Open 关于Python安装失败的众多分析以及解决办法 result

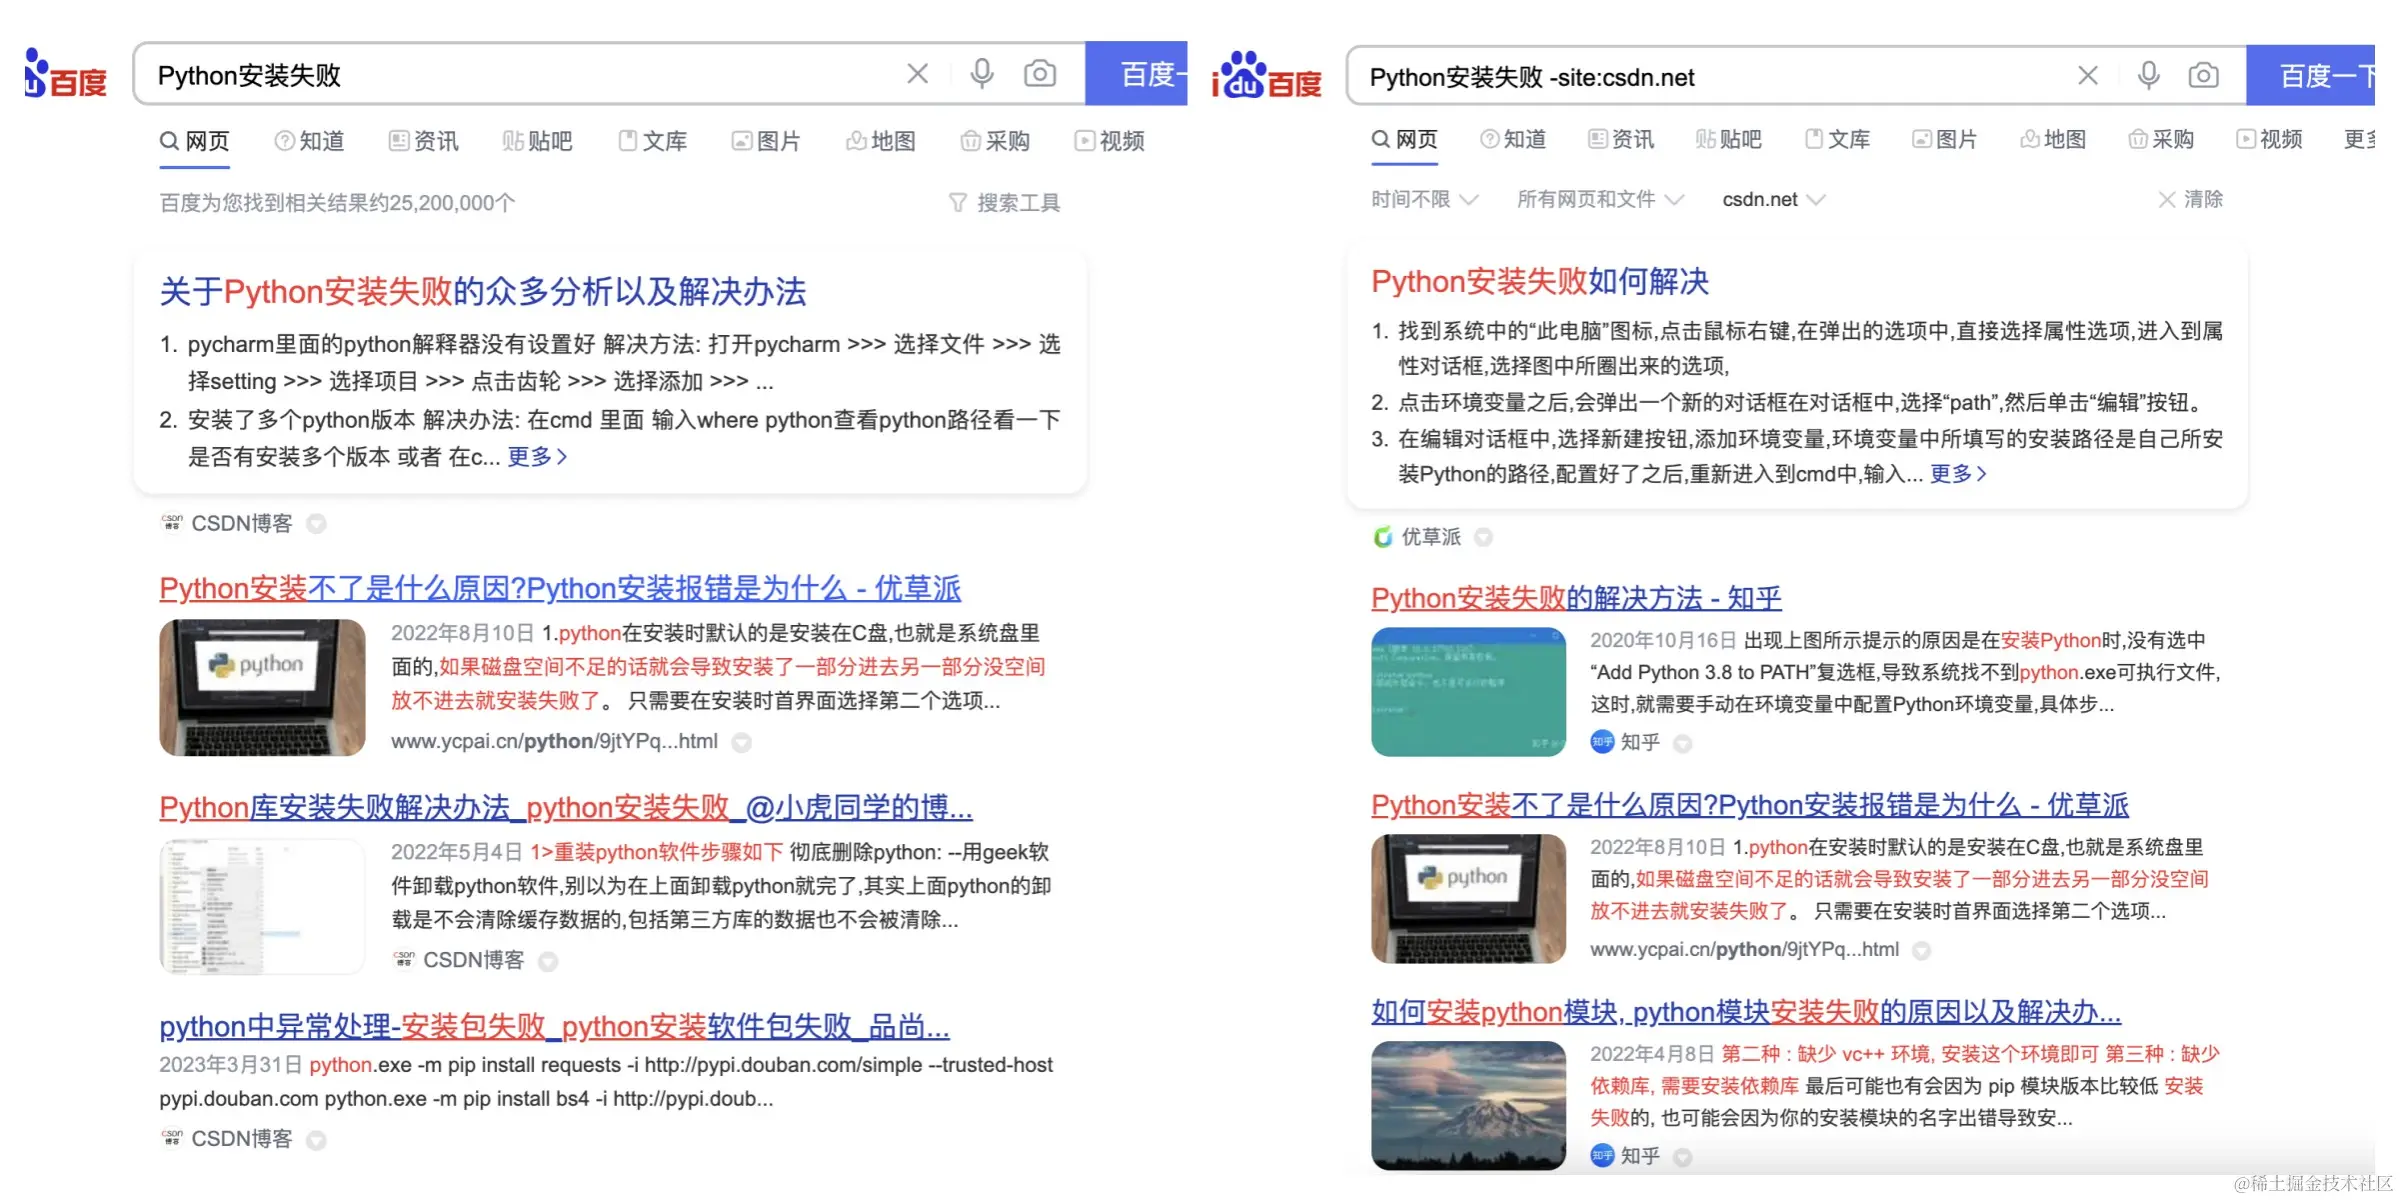483,292
